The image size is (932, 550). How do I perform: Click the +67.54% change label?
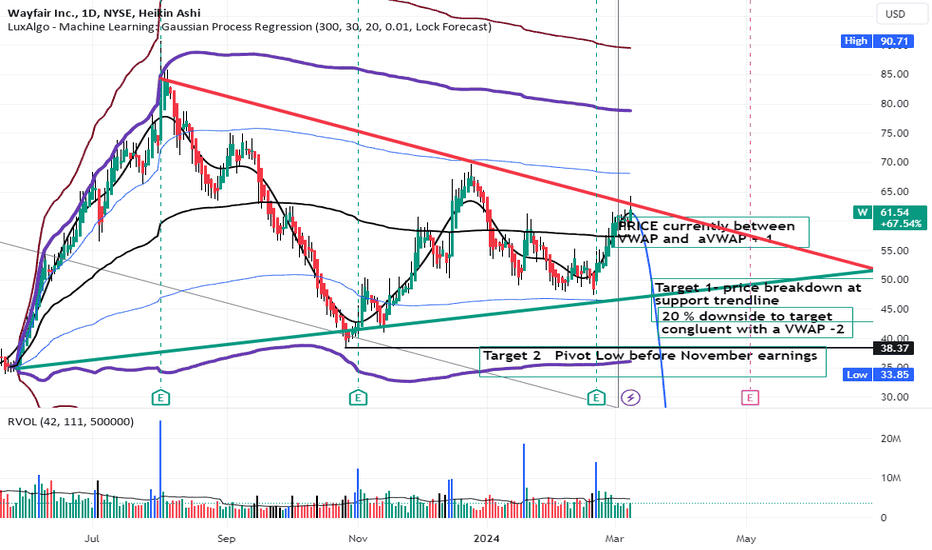(x=901, y=224)
